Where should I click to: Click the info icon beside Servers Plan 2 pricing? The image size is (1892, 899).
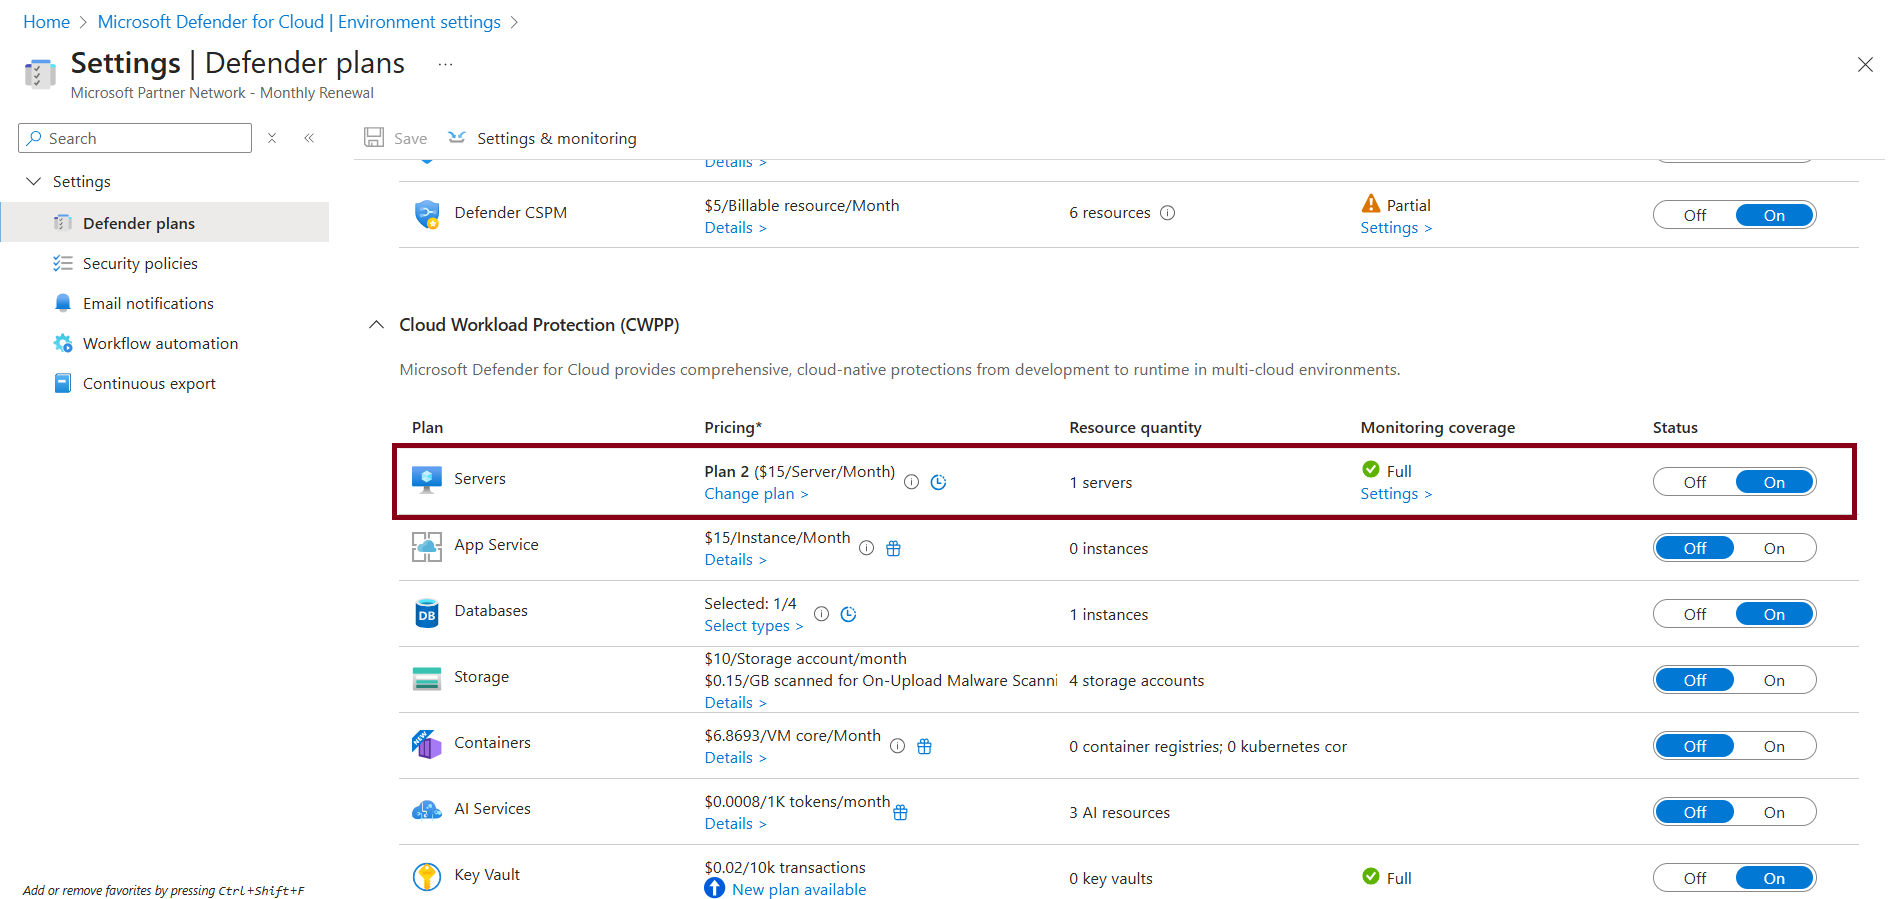[x=912, y=482]
